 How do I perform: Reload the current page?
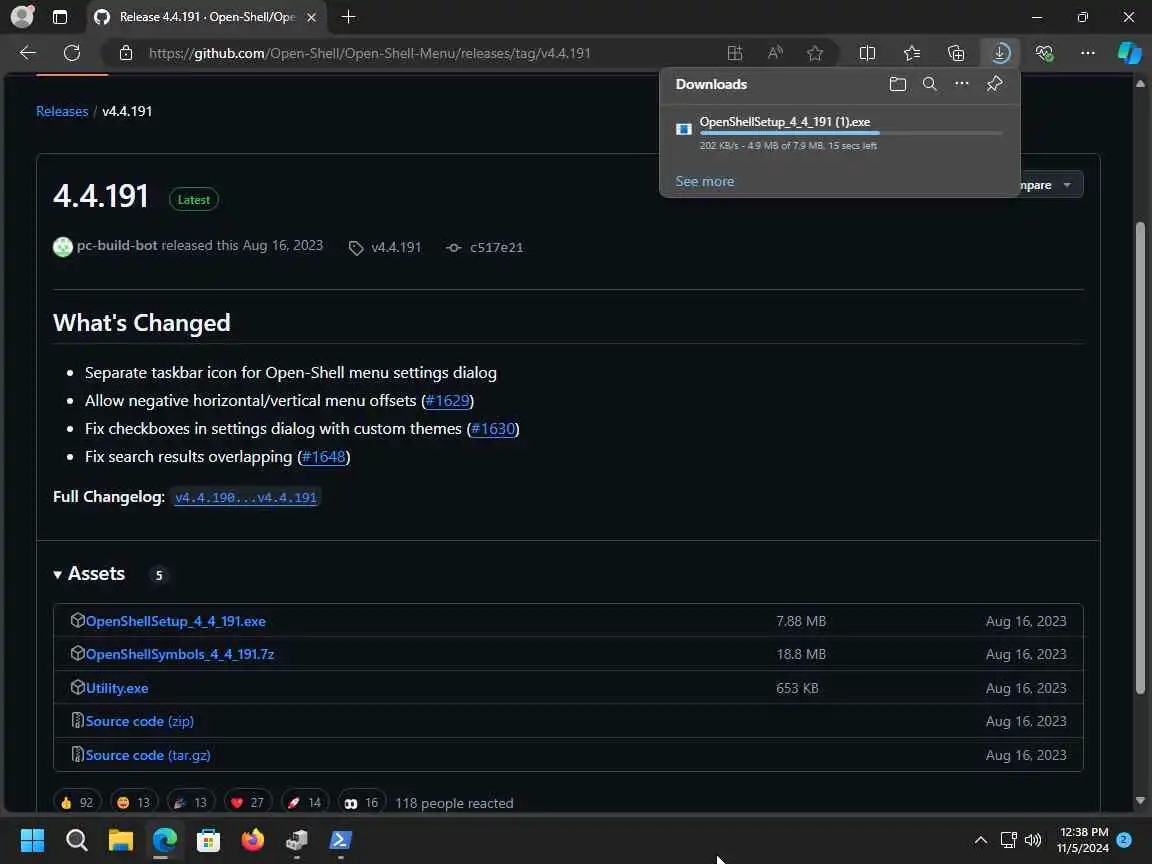[72, 53]
